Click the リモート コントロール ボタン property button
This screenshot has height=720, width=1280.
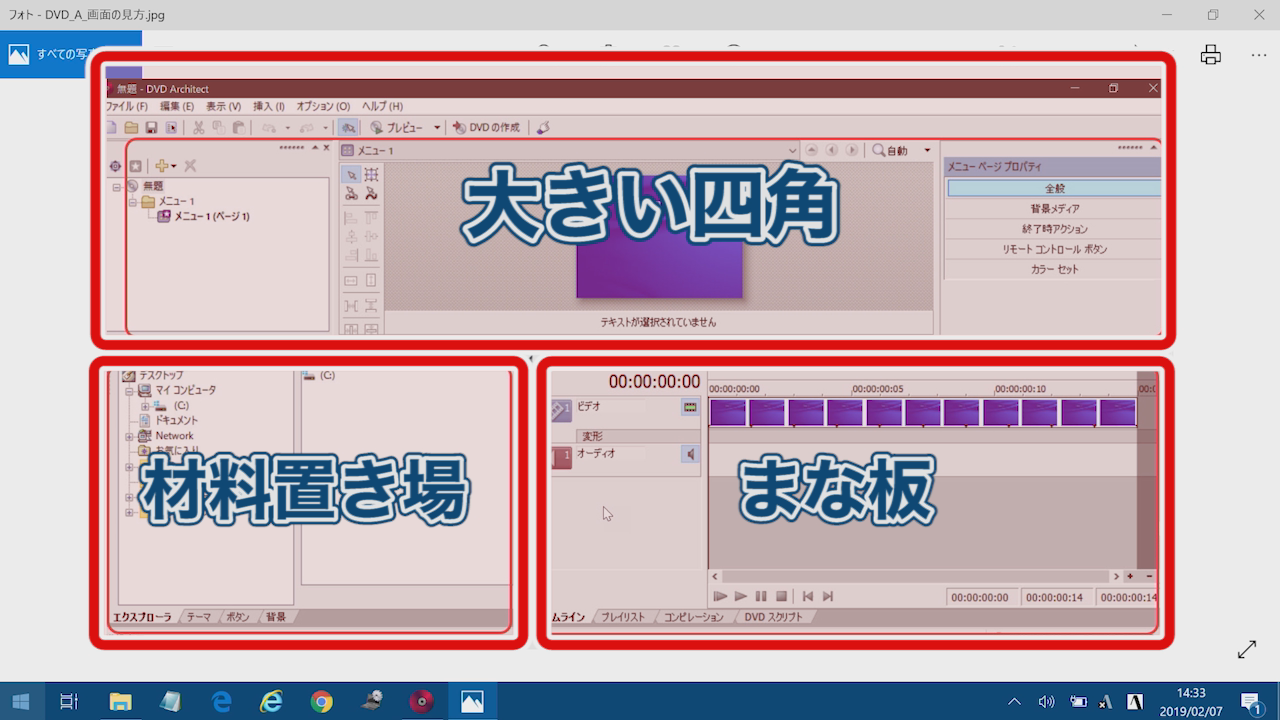(1054, 249)
